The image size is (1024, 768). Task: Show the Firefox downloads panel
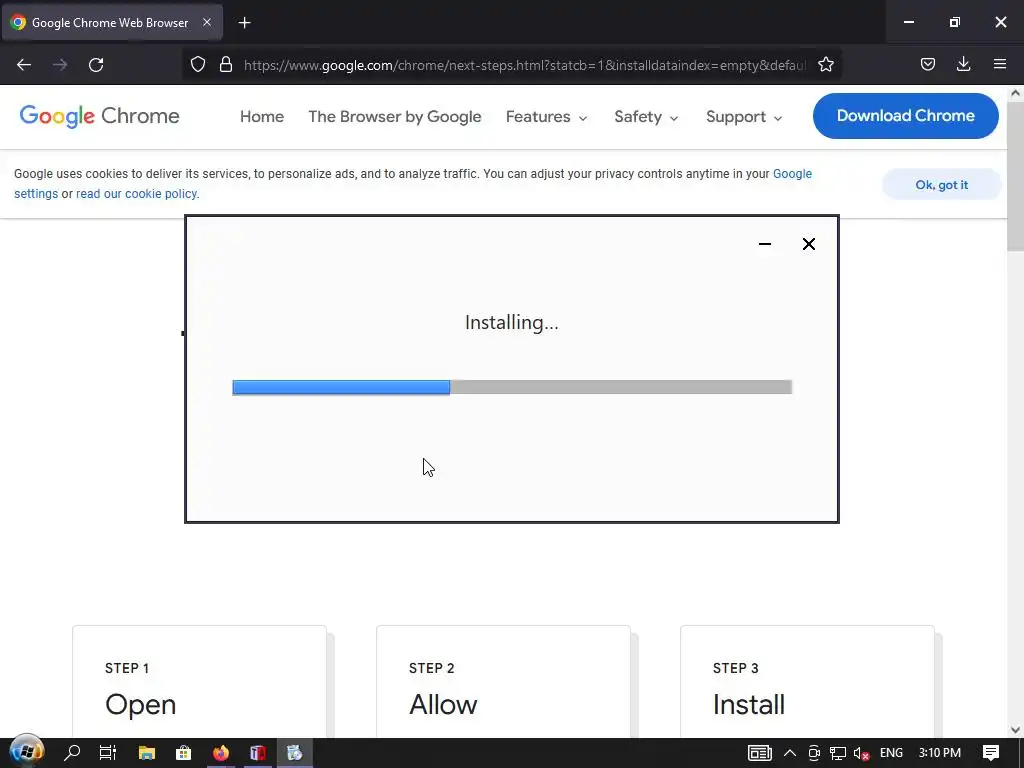(x=963, y=65)
